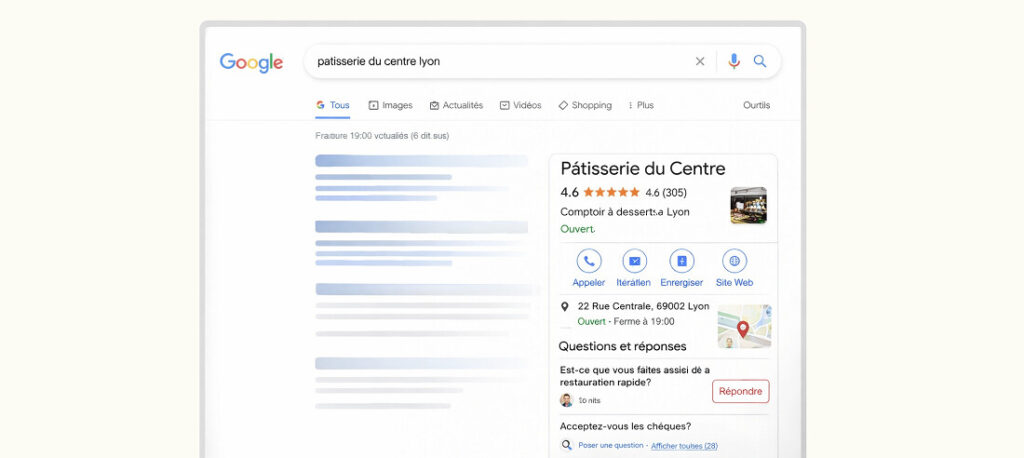1024x458 pixels.
Task: Click the Répondre button
Action: [741, 391]
